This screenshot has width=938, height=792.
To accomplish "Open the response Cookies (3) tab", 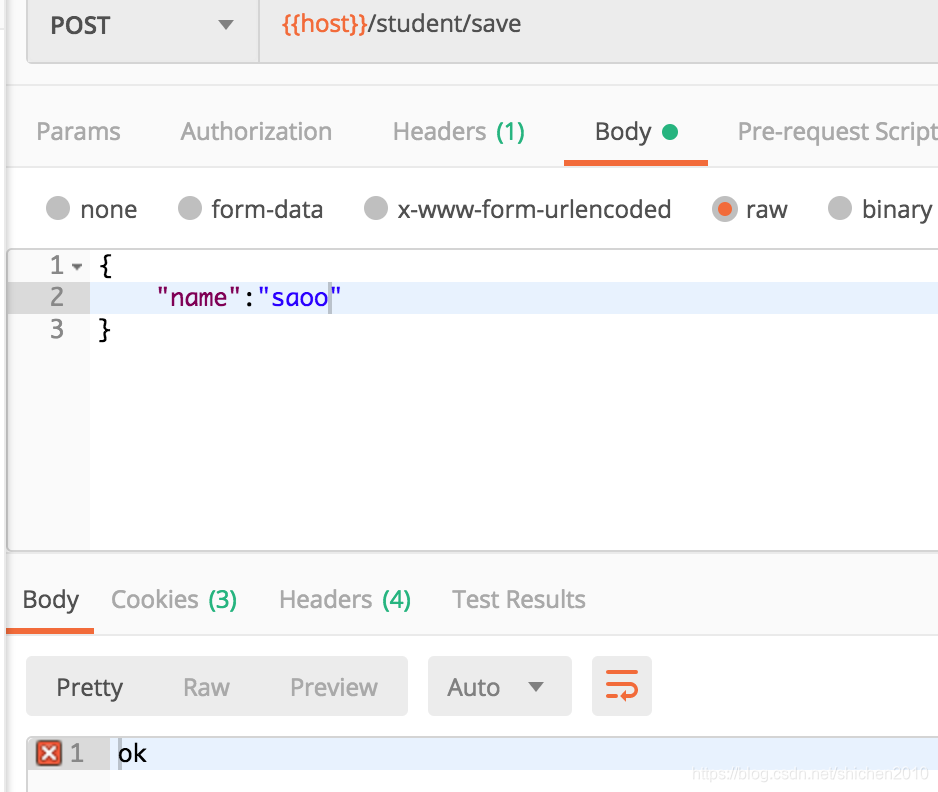I will point(174,600).
